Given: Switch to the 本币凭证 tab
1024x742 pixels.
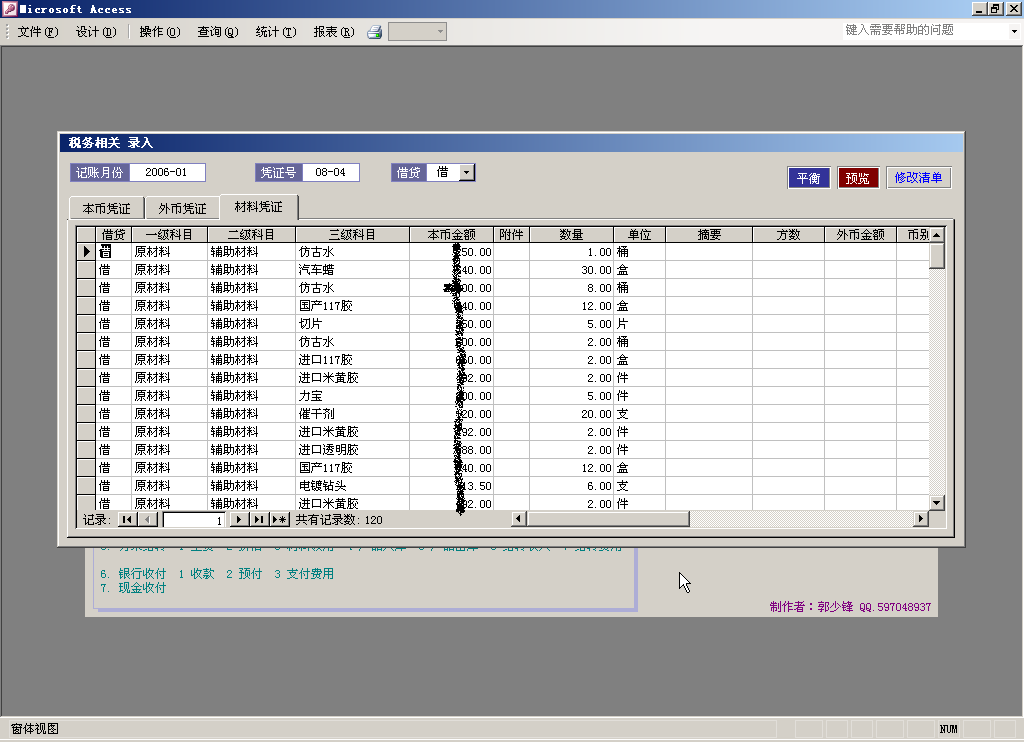Looking at the screenshot, I should pos(106,209).
